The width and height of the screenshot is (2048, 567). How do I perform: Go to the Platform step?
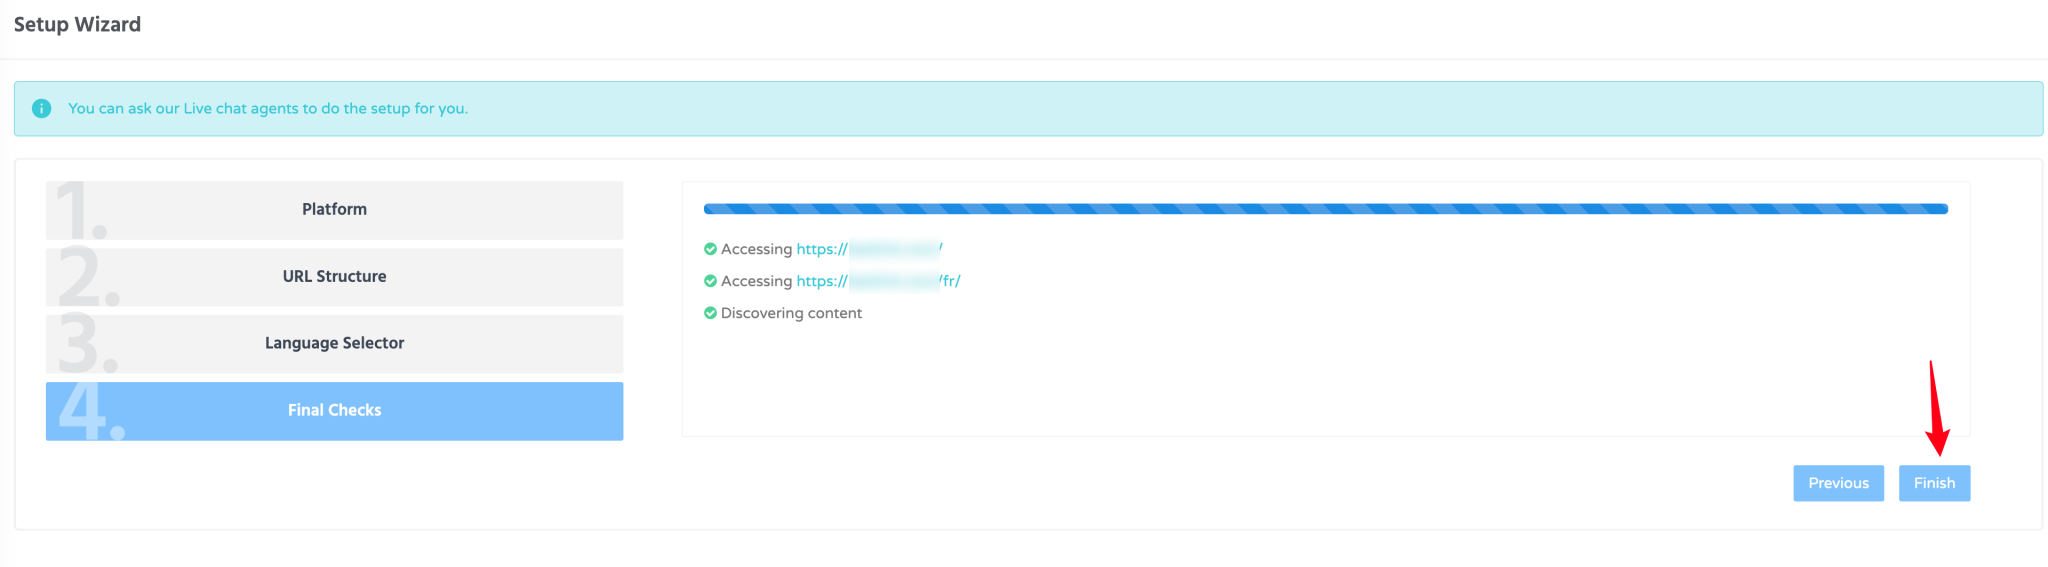(334, 209)
